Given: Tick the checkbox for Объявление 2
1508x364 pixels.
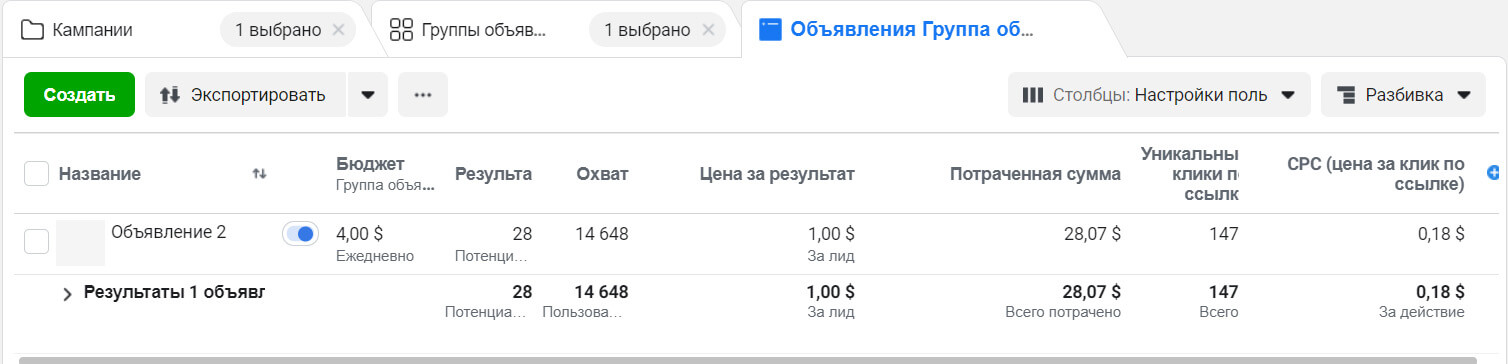Looking at the screenshot, I should (36, 240).
